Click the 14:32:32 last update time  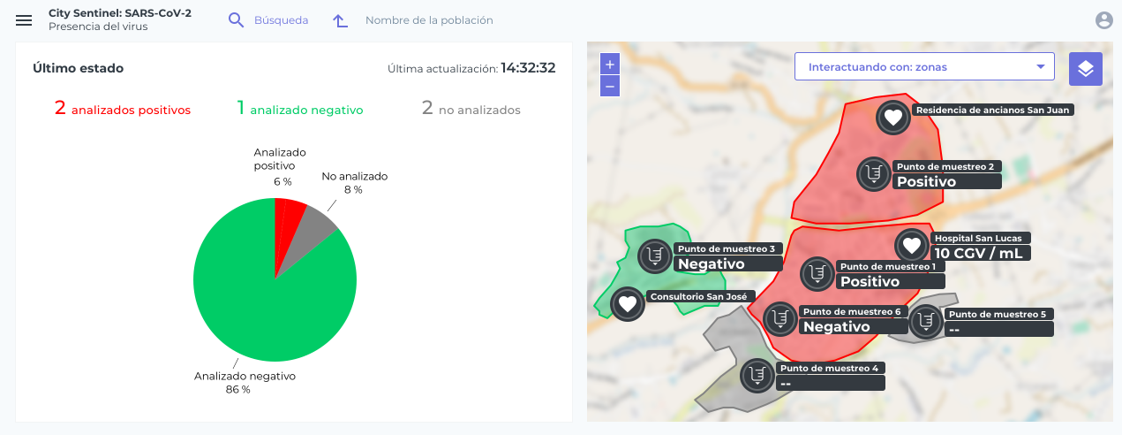[528, 68]
